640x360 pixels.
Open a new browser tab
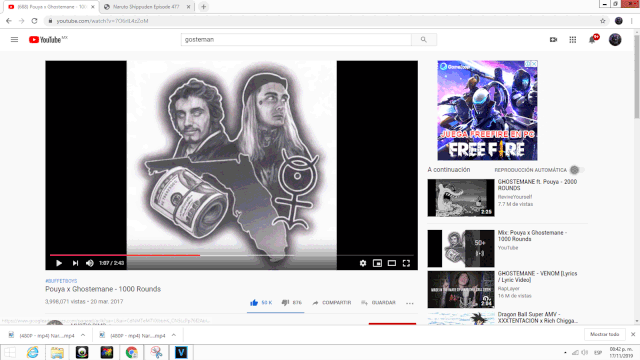(203, 7)
